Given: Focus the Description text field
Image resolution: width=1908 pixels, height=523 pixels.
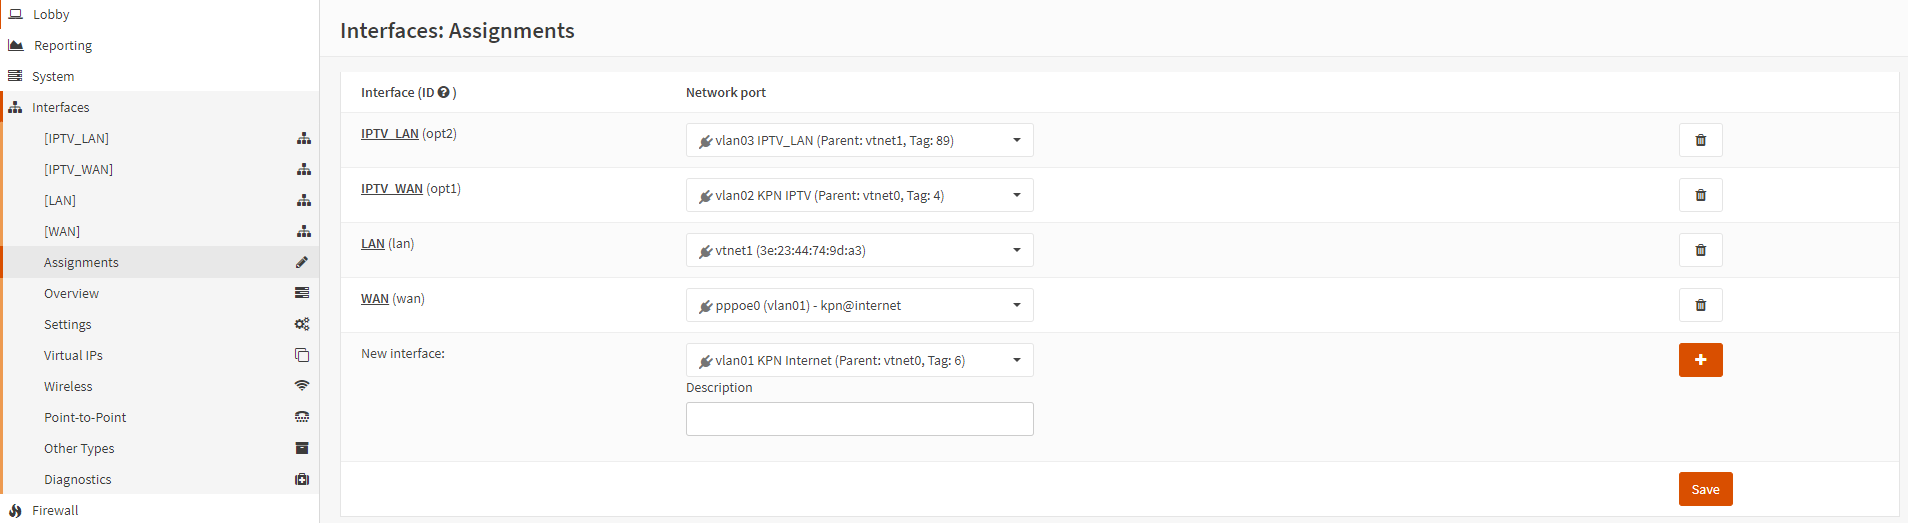Looking at the screenshot, I should [860, 419].
